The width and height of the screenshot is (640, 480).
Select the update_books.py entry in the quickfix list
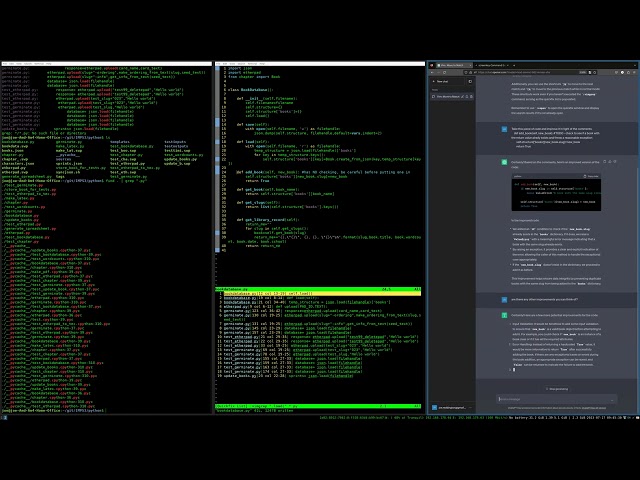(x=288, y=376)
